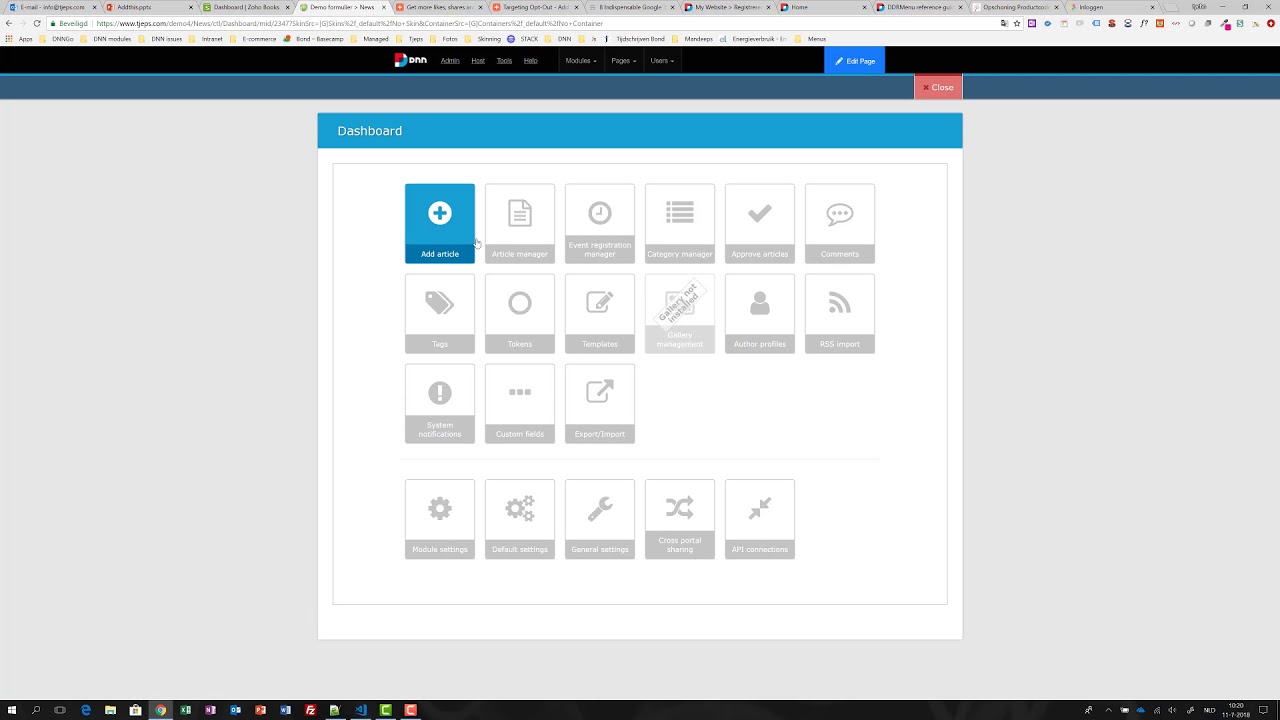
Task: Open the Cross portal sharing tile
Action: click(680, 519)
